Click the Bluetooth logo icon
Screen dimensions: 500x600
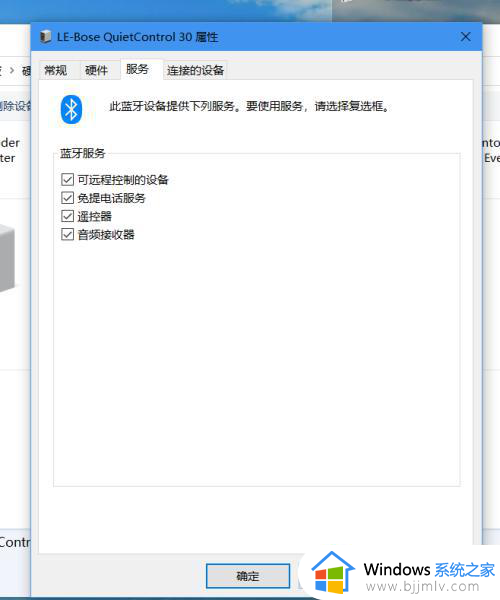tap(72, 110)
